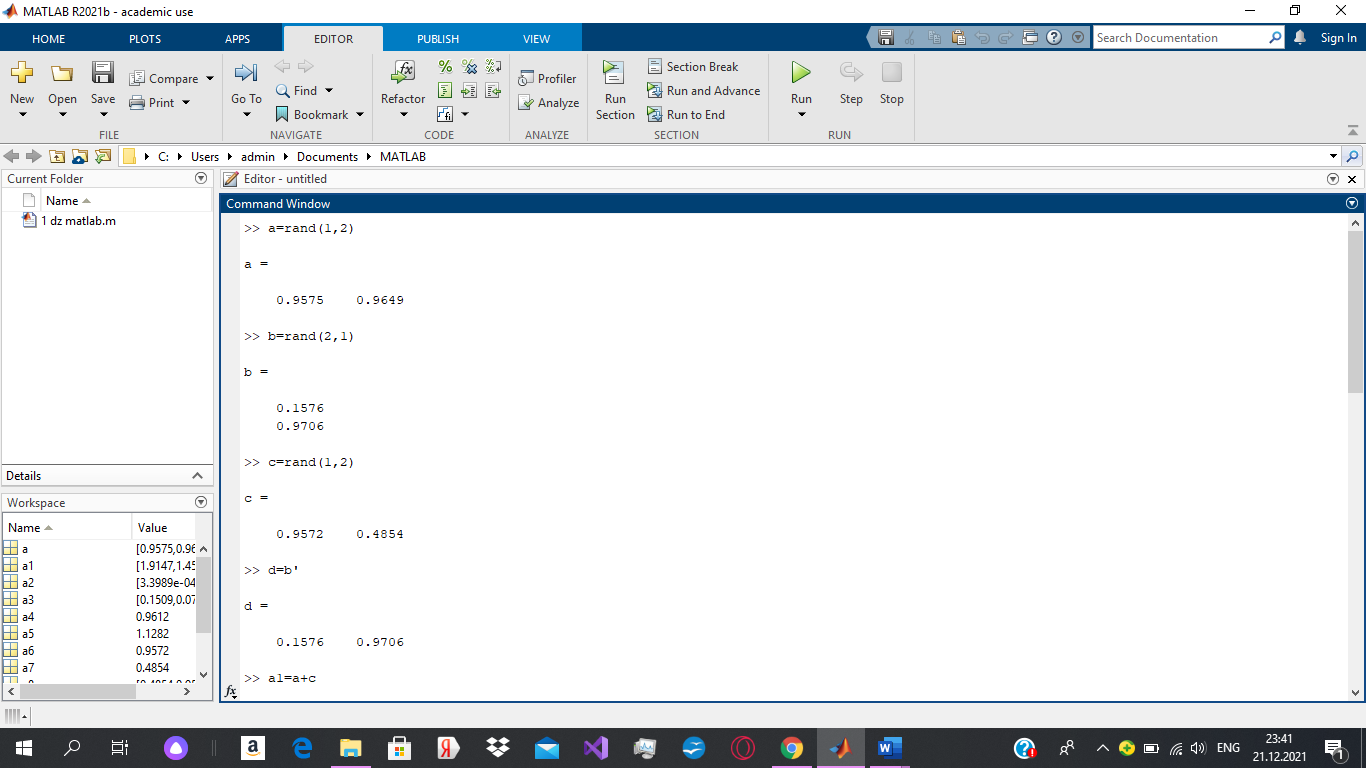
Task: Expand the Bookmark dropdown arrow
Action: (360, 115)
